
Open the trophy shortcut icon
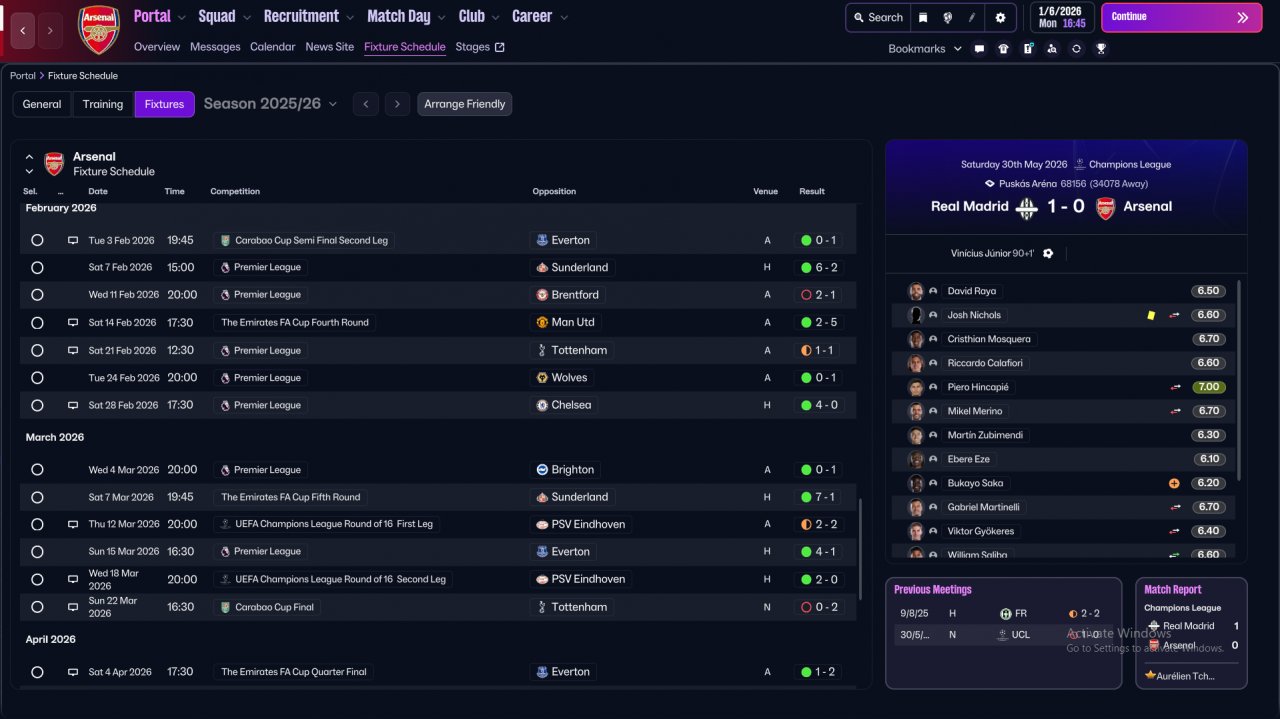1101,48
